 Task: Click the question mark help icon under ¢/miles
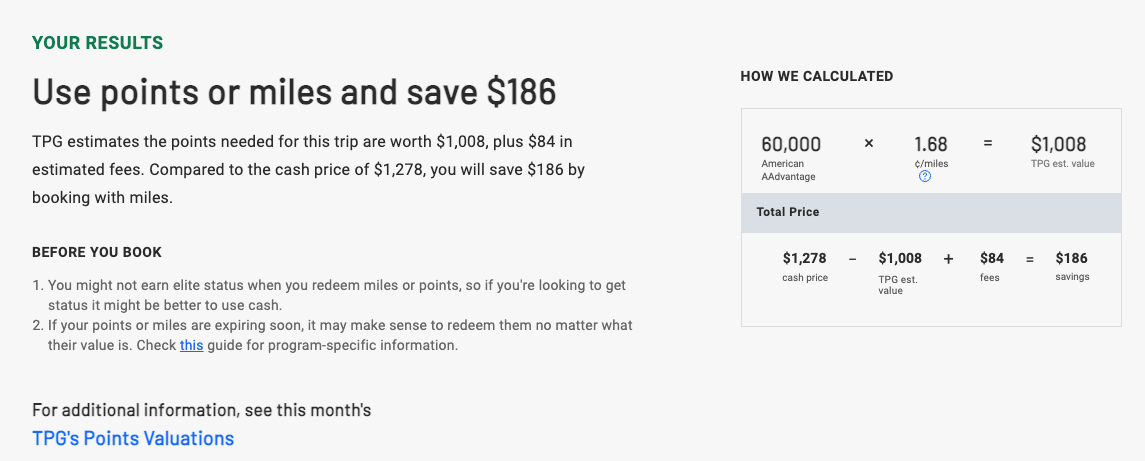click(925, 177)
